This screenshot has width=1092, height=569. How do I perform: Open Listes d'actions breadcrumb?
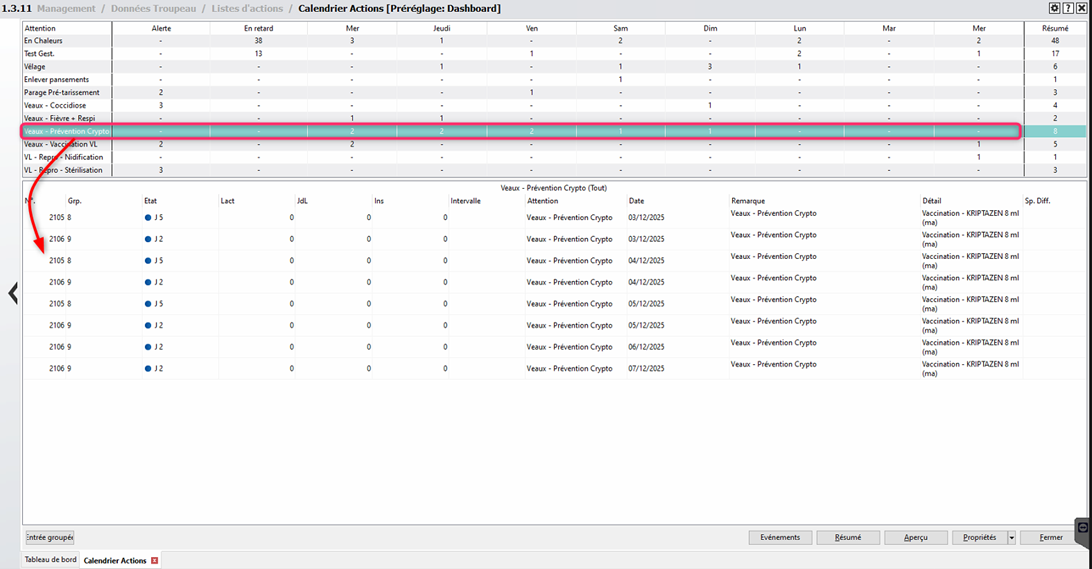pyautogui.click(x=247, y=9)
